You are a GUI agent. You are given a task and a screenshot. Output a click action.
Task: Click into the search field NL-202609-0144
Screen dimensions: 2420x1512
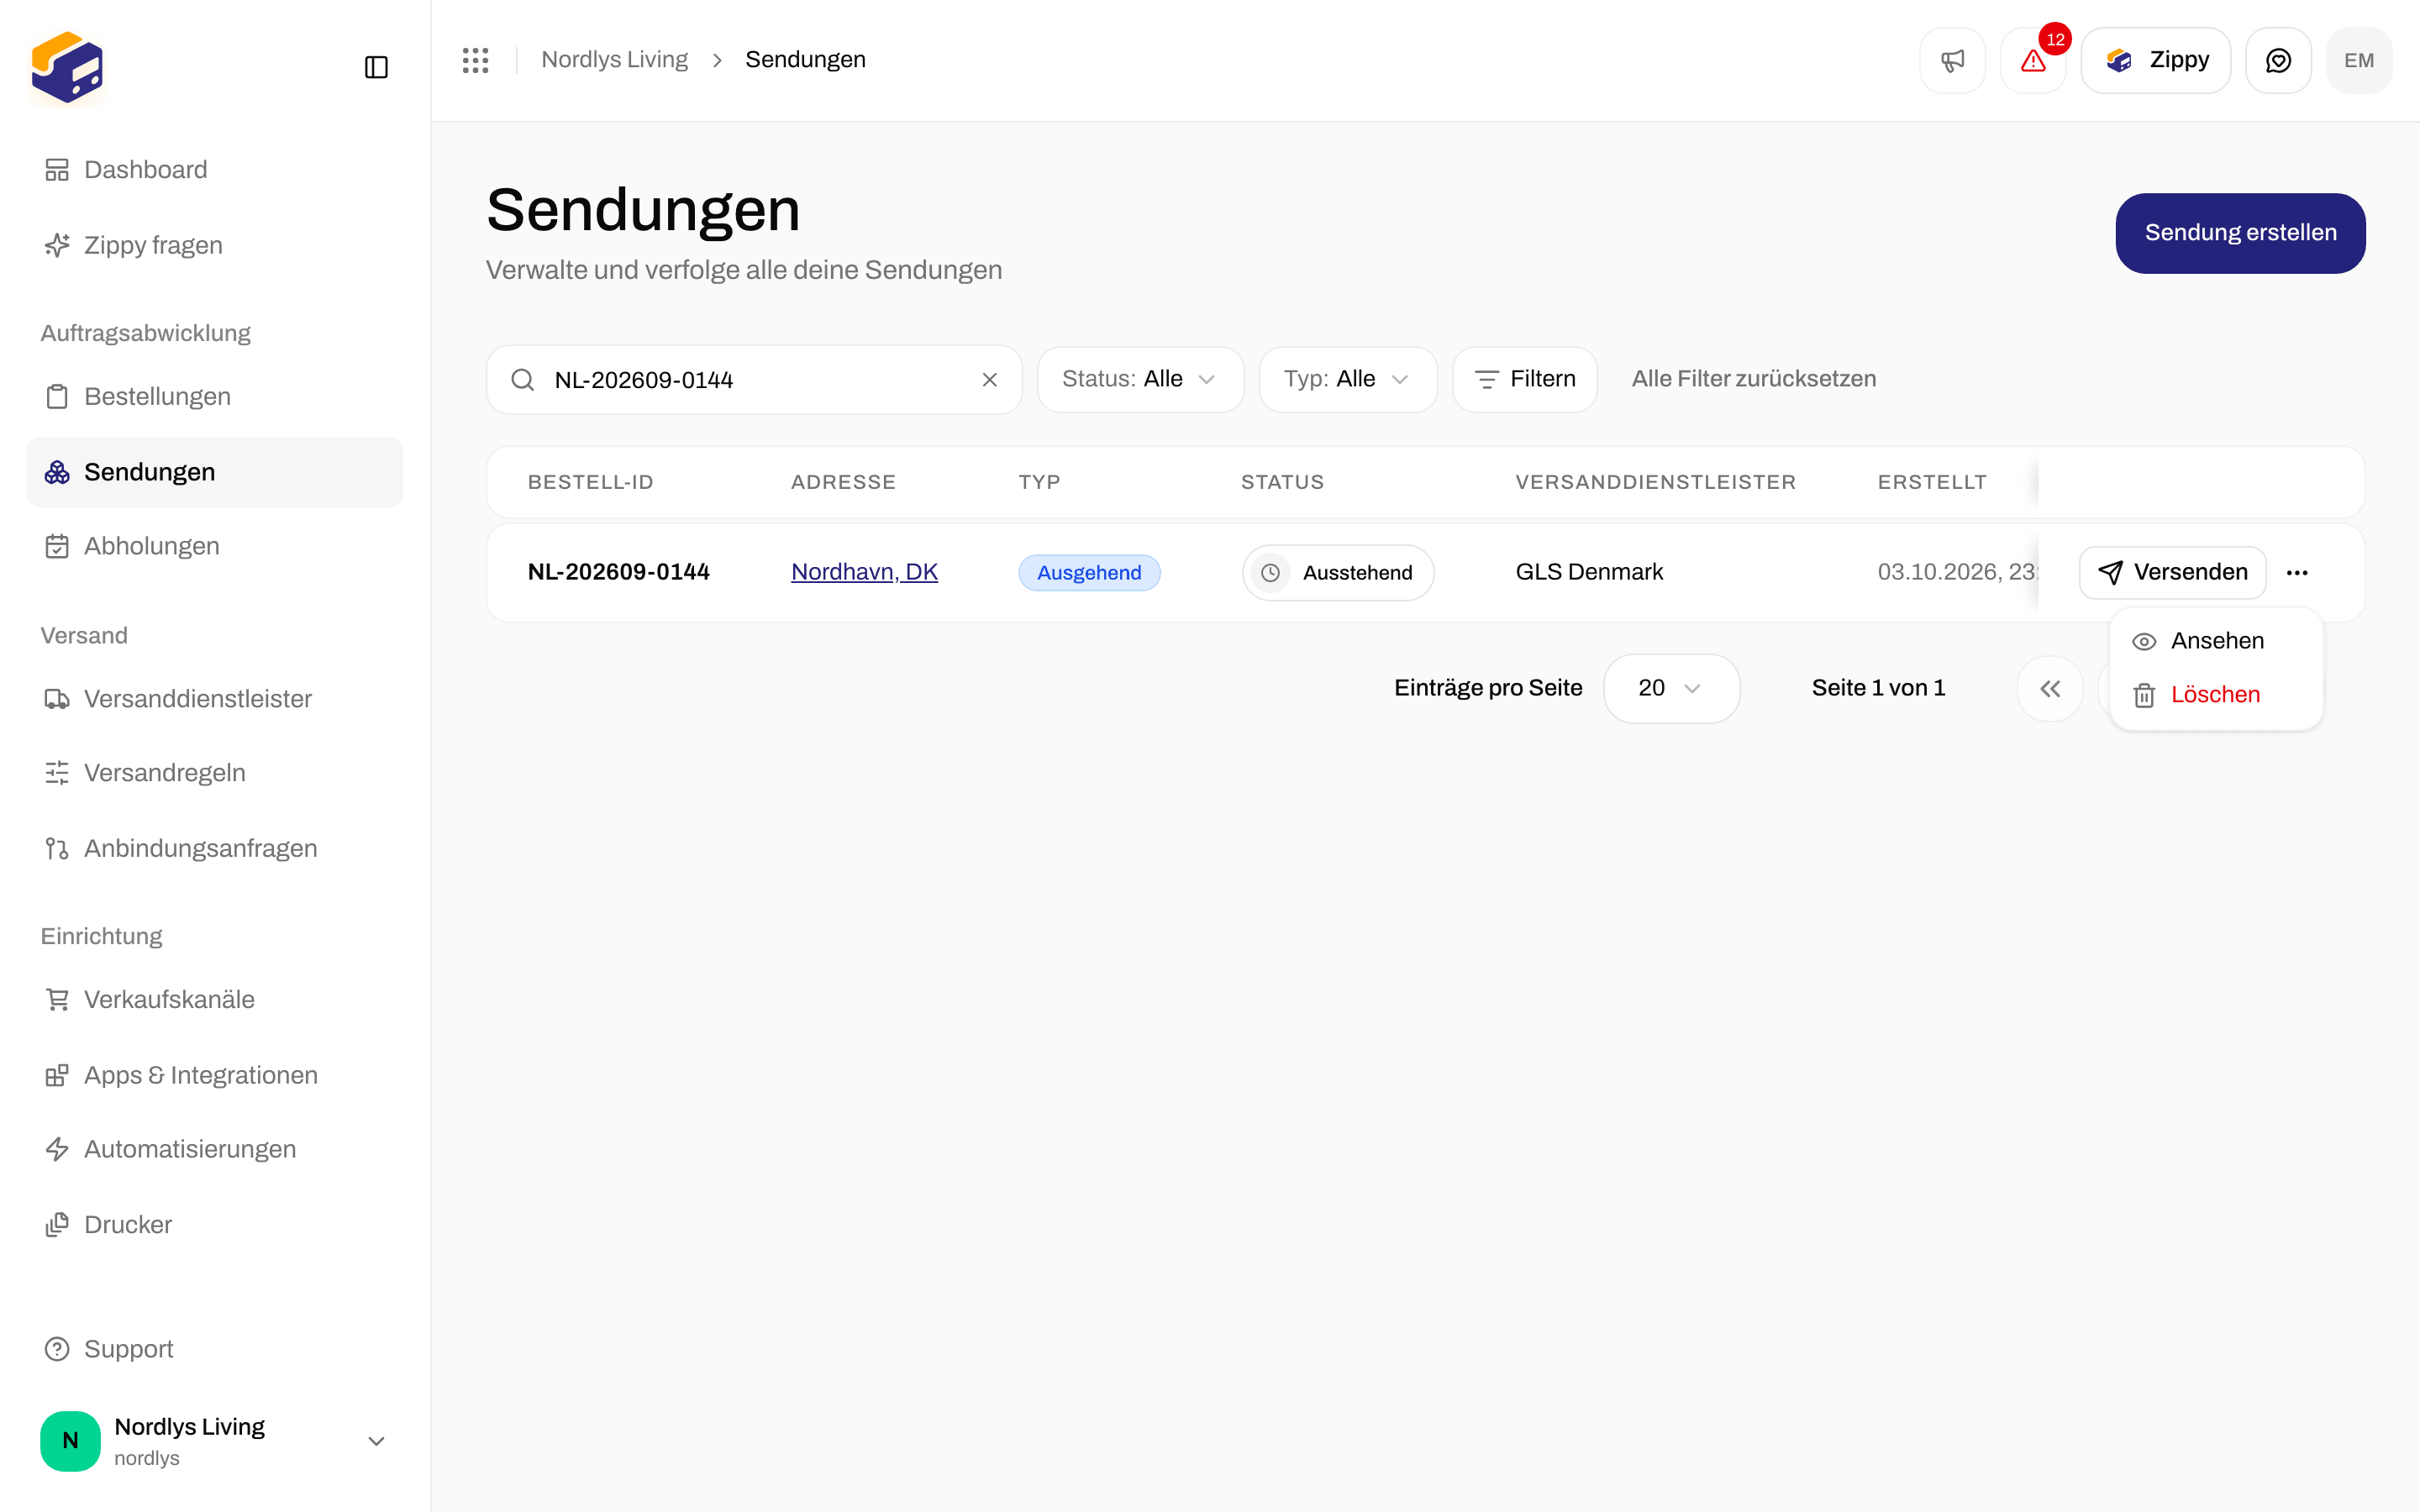pos(754,380)
